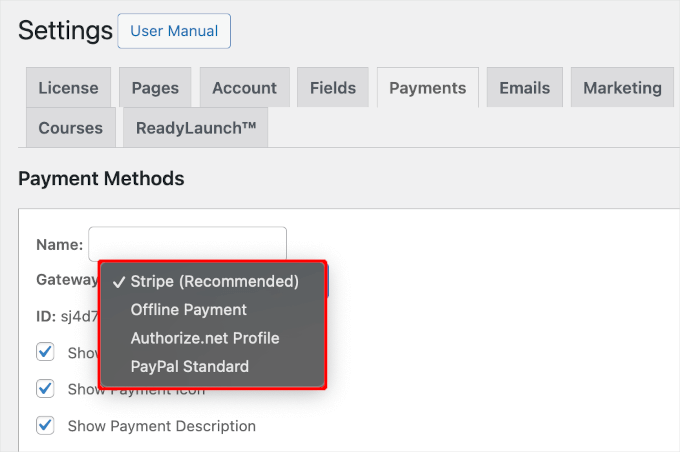Switch to the Marketing tab
This screenshot has width=680, height=452.
click(x=622, y=88)
